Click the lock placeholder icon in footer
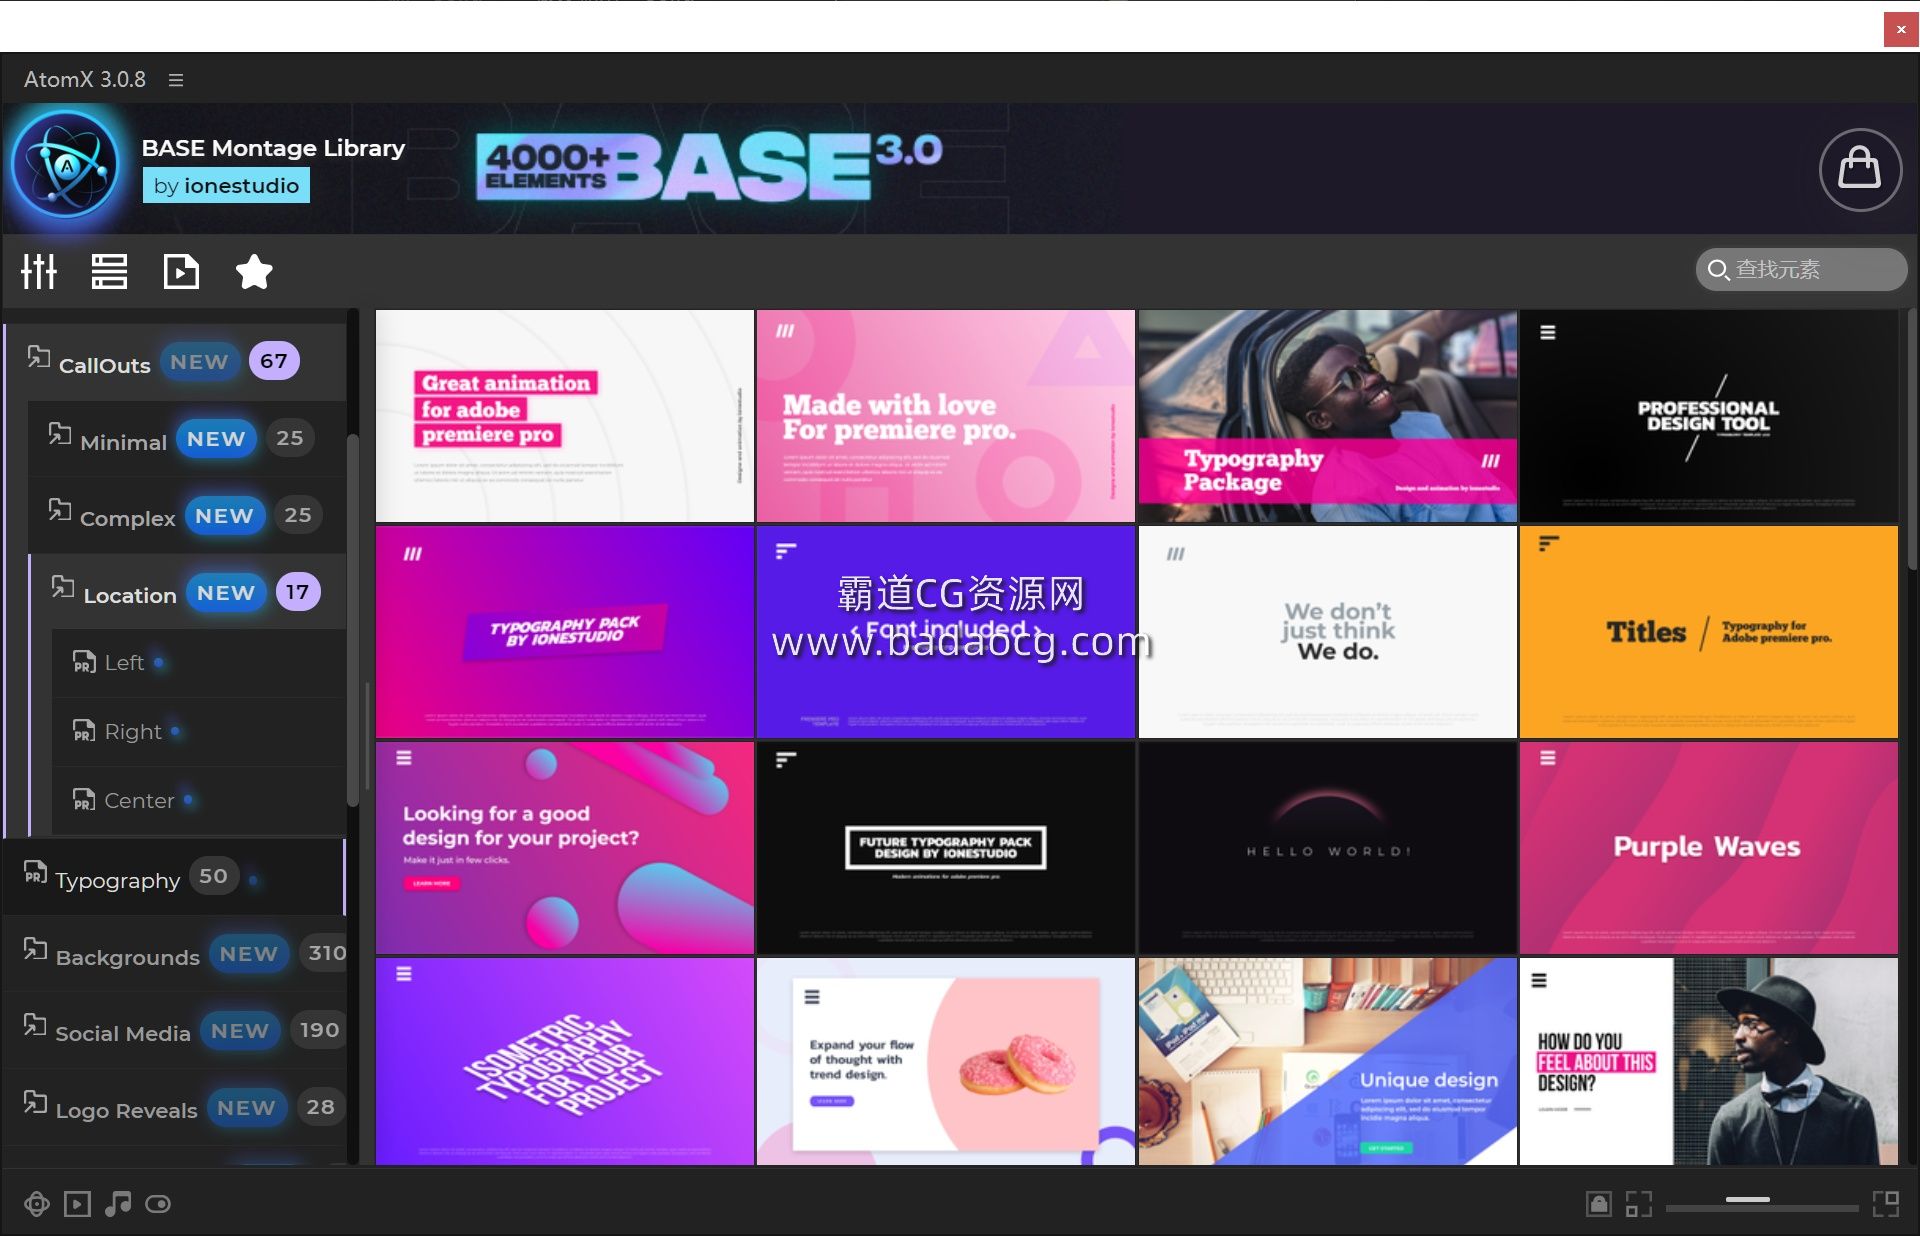The height and width of the screenshot is (1236, 1920). click(x=1599, y=1204)
